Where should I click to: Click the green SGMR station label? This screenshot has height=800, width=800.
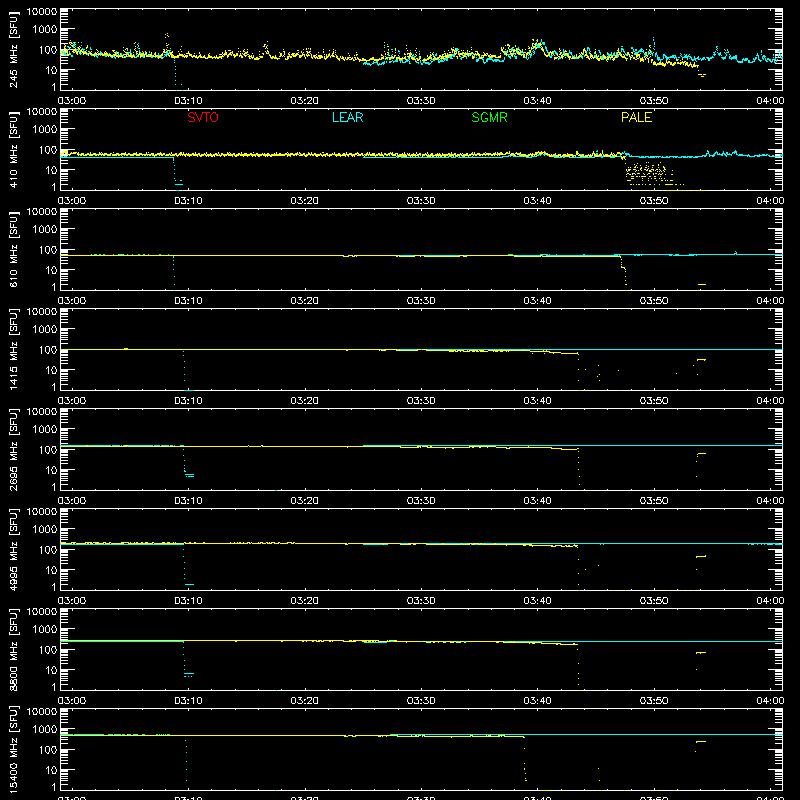[489, 117]
